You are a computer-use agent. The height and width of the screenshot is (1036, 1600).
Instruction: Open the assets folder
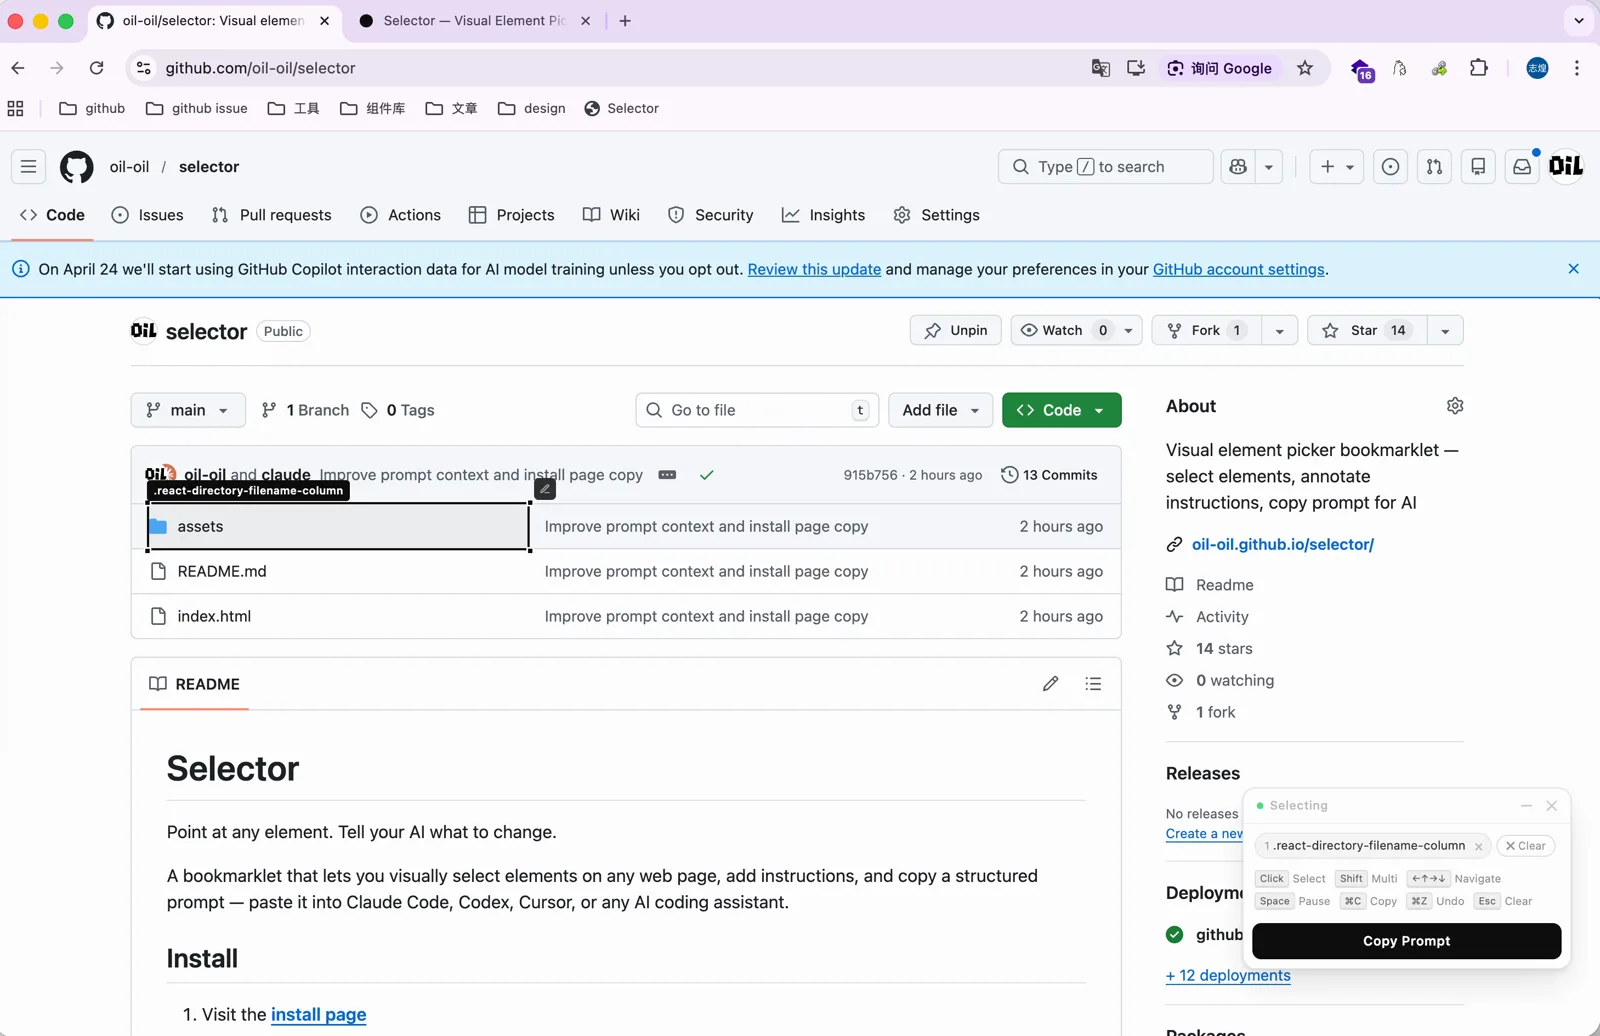click(x=200, y=526)
